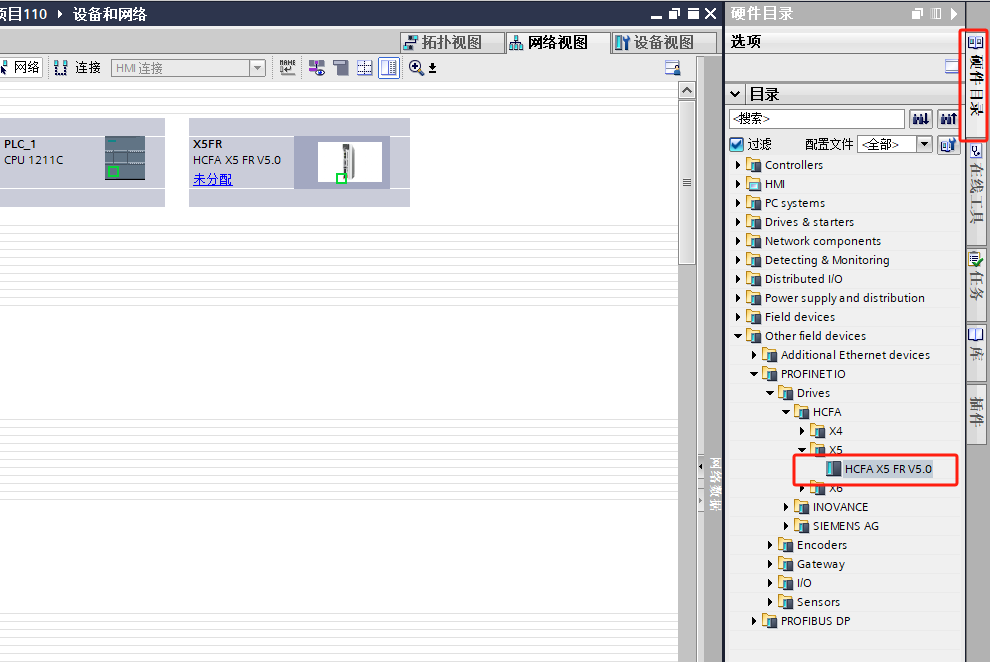This screenshot has width=990, height=662.
Task: Click the green PROFINET port on X5FR
Action: (342, 178)
